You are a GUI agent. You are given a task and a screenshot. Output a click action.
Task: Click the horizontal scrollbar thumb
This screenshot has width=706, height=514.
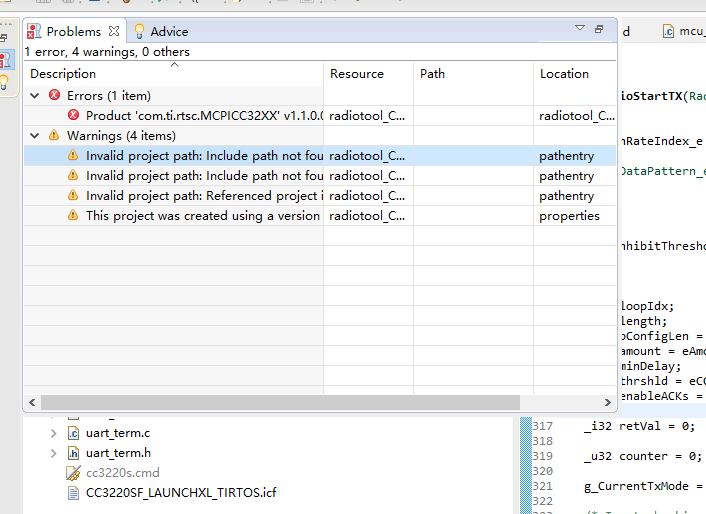[280, 402]
